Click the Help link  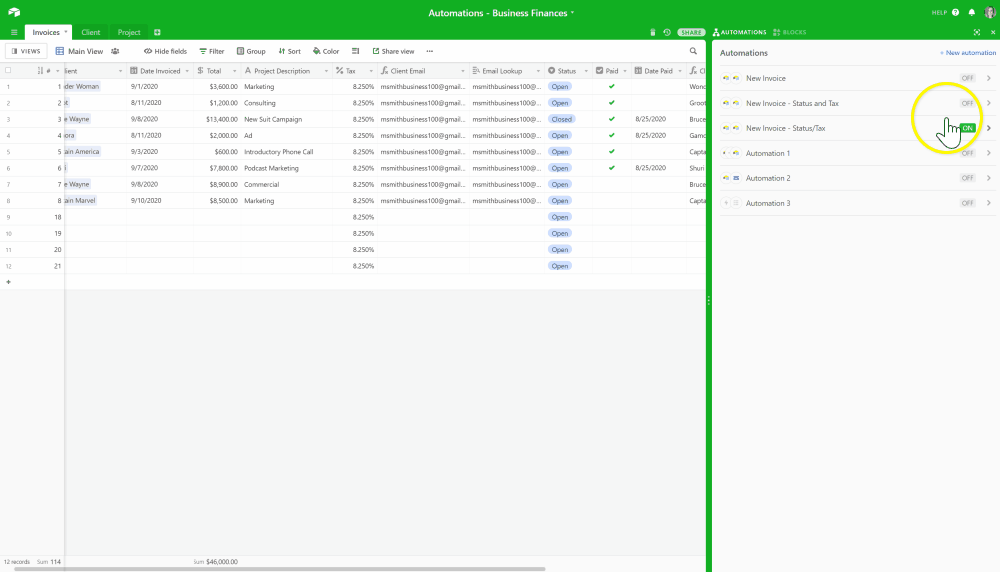click(939, 12)
